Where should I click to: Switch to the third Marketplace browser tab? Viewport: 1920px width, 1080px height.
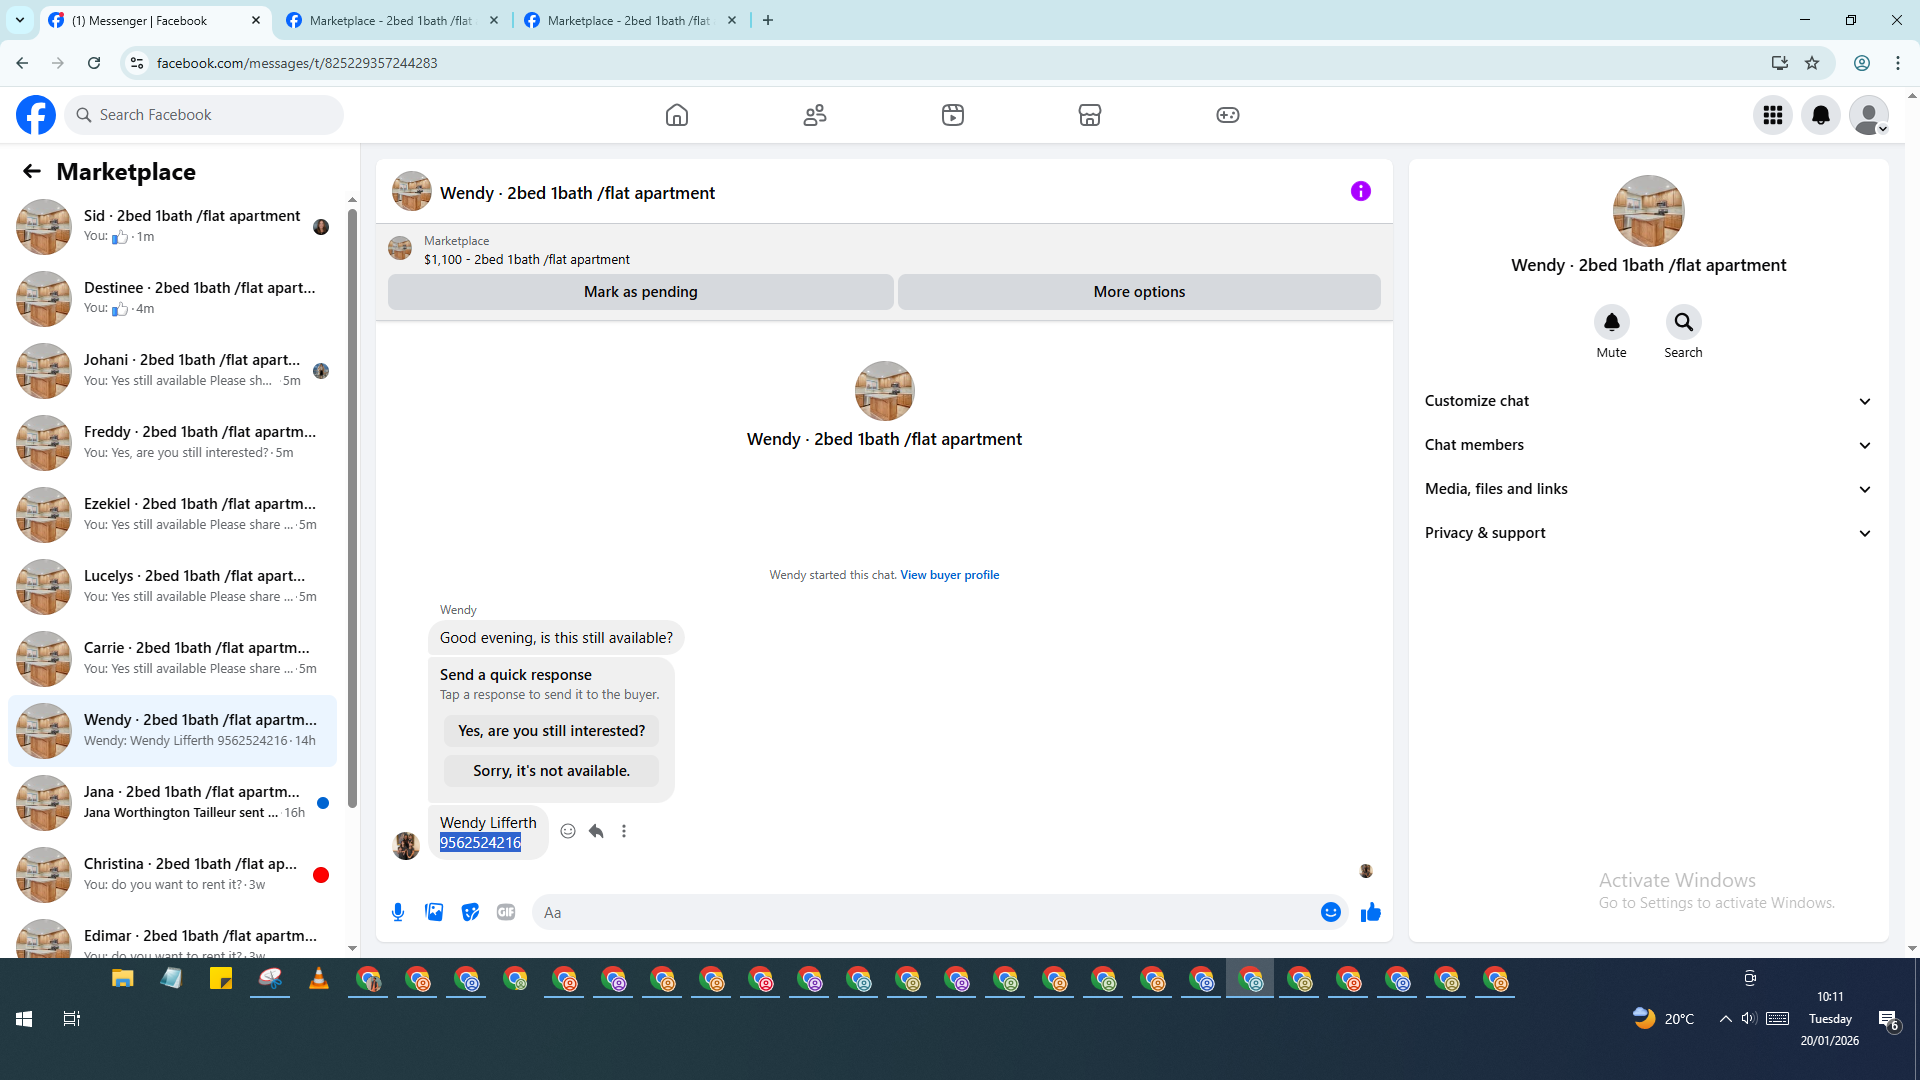tap(630, 20)
